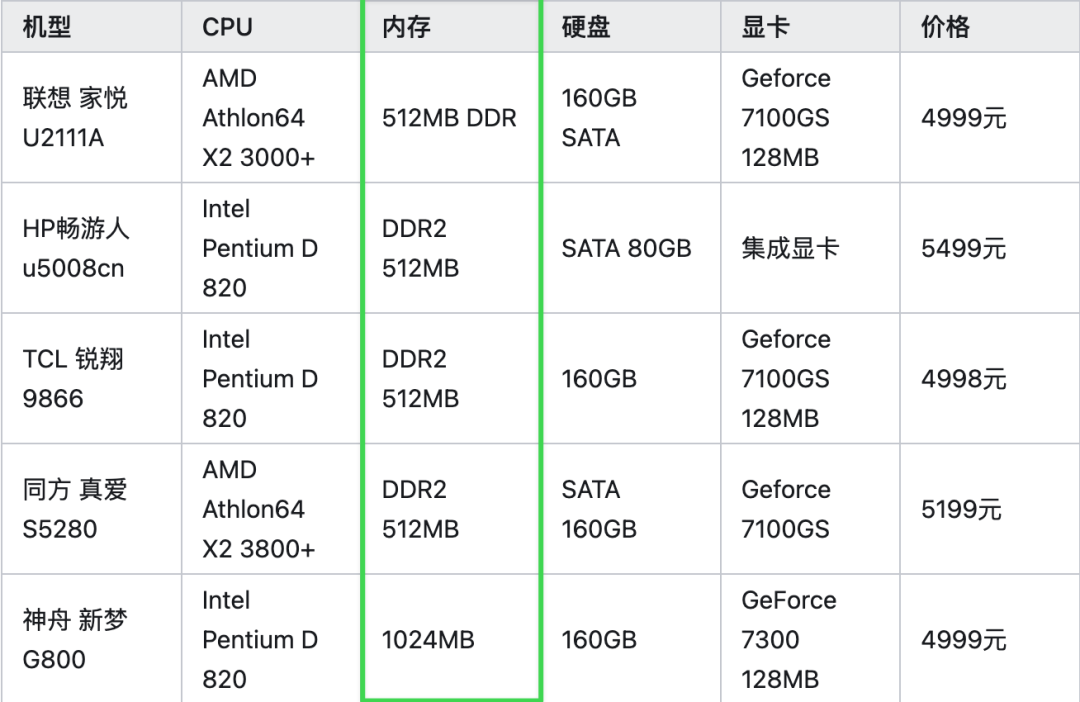Select the SATA 80GB hard disk cell
1080x702 pixels.
626,248
